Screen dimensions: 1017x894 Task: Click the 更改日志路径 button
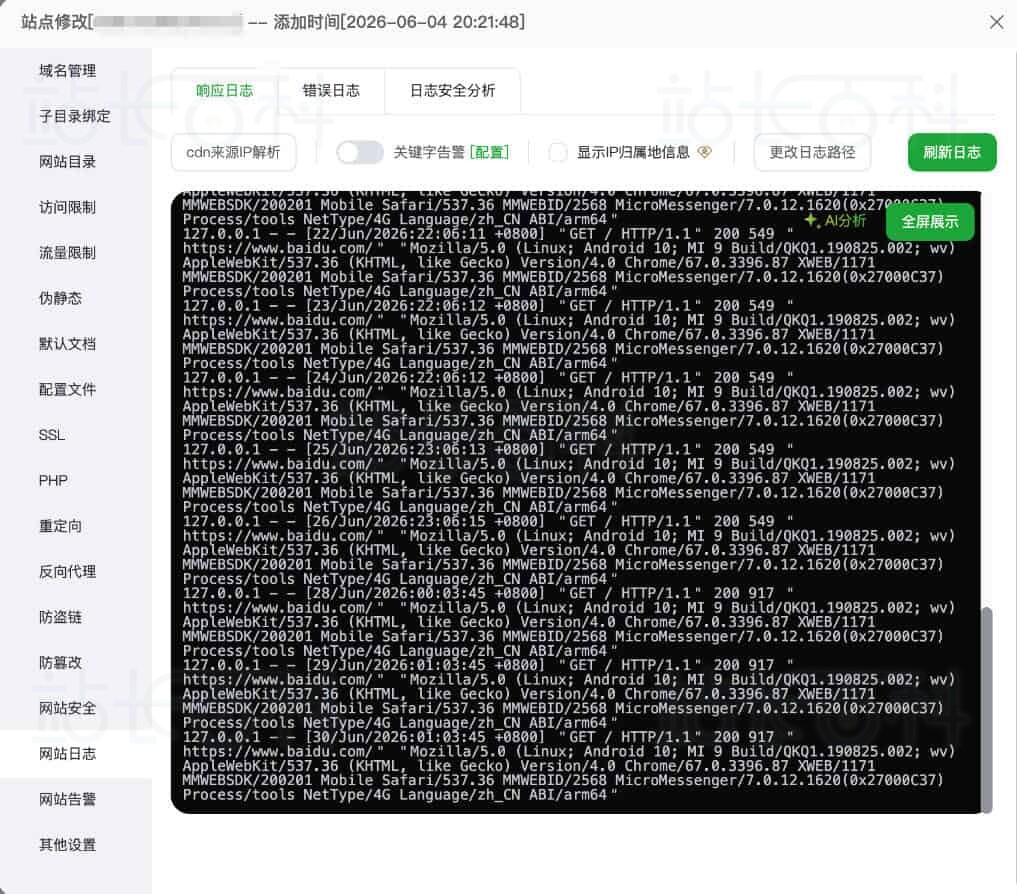pyautogui.click(x=812, y=152)
